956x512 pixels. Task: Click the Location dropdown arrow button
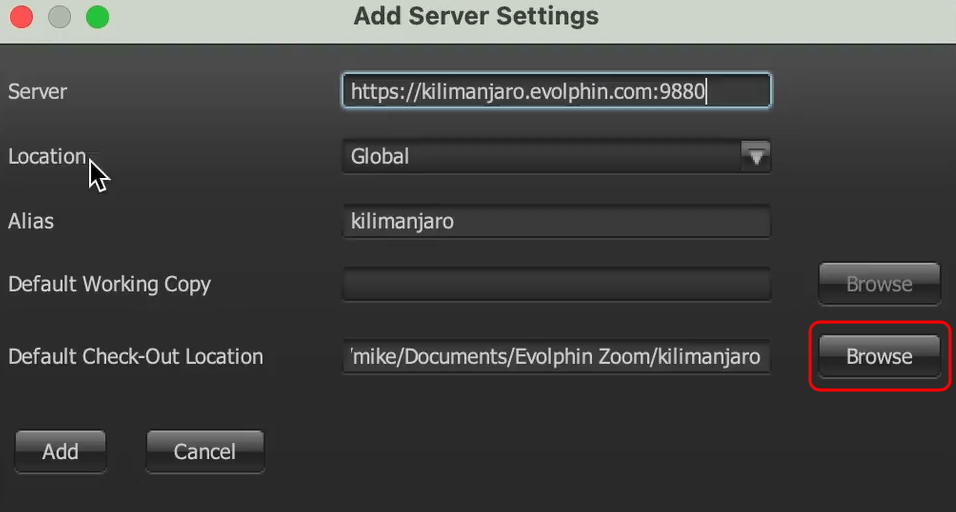coord(756,157)
